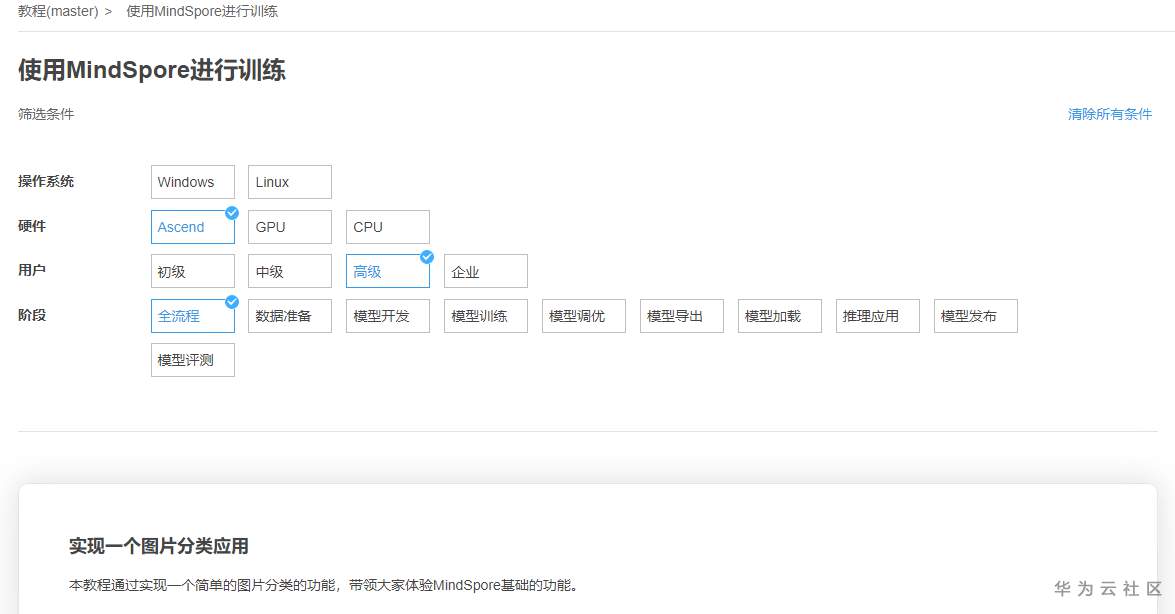Image resolution: width=1175 pixels, height=614 pixels.
Task: Select the Windows operating system filter
Action: coord(192,182)
